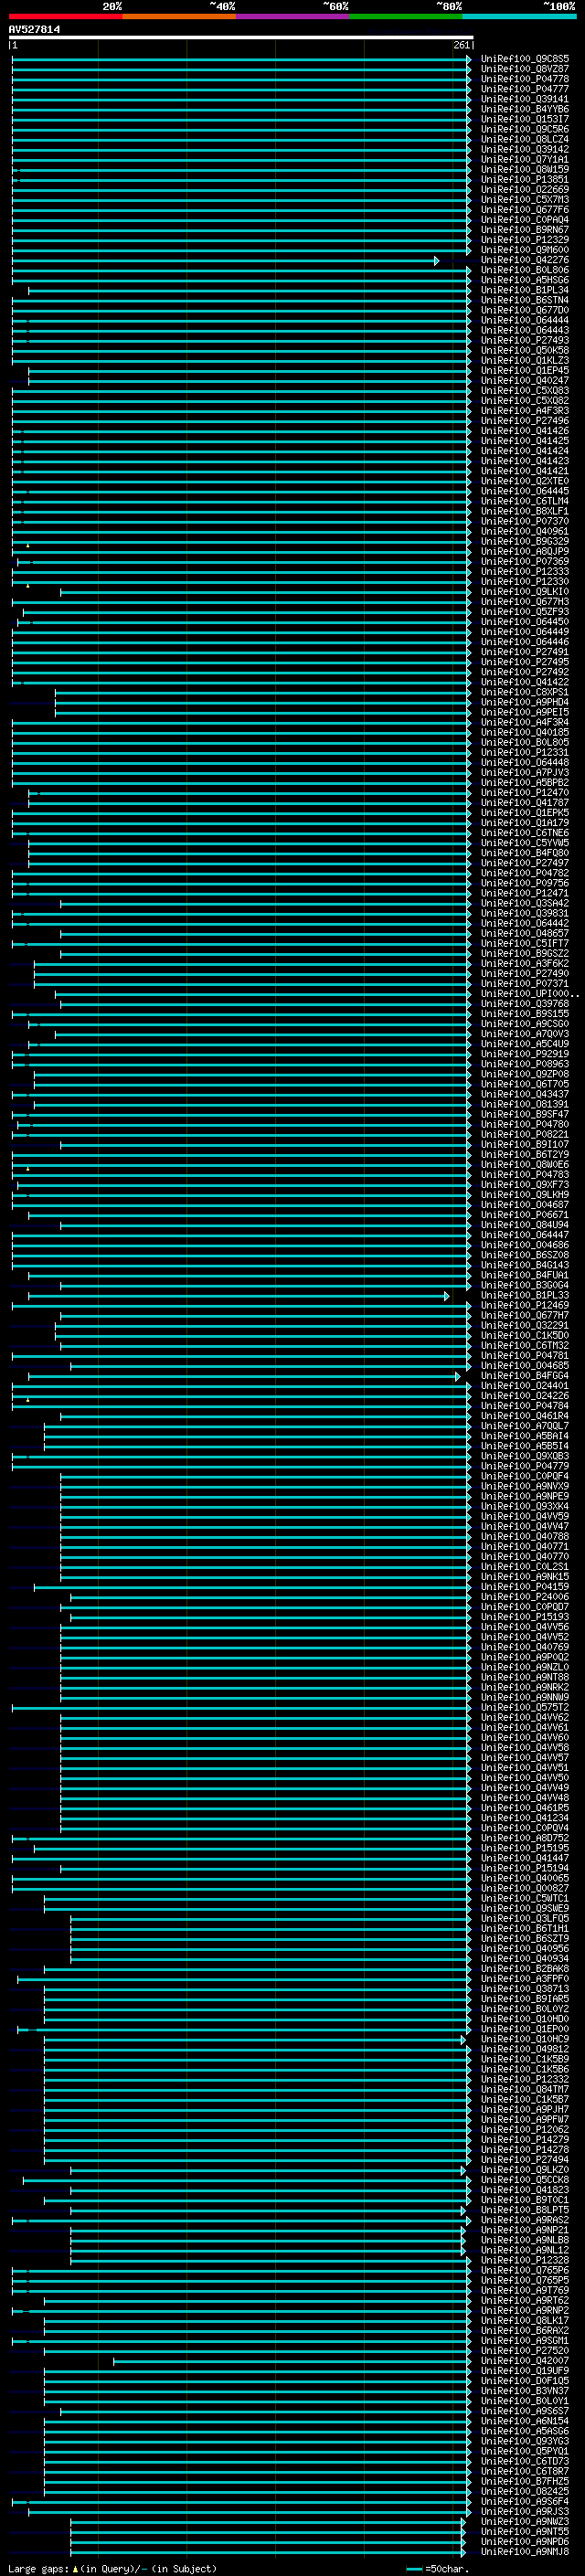Click the shortened alignment bar of UniRef100_B1PL33
585x2576 pixels.
coord(238,1295)
